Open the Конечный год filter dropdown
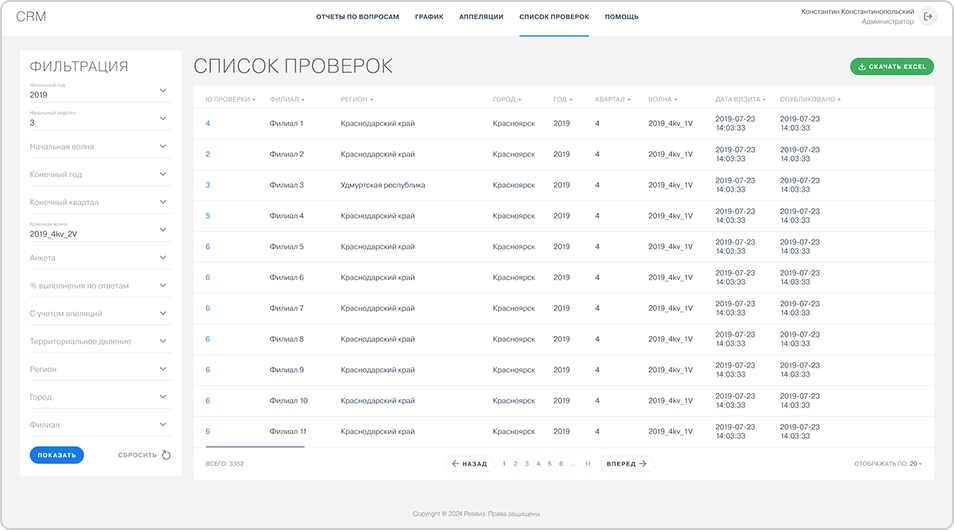The height and width of the screenshot is (530, 954). (100, 175)
